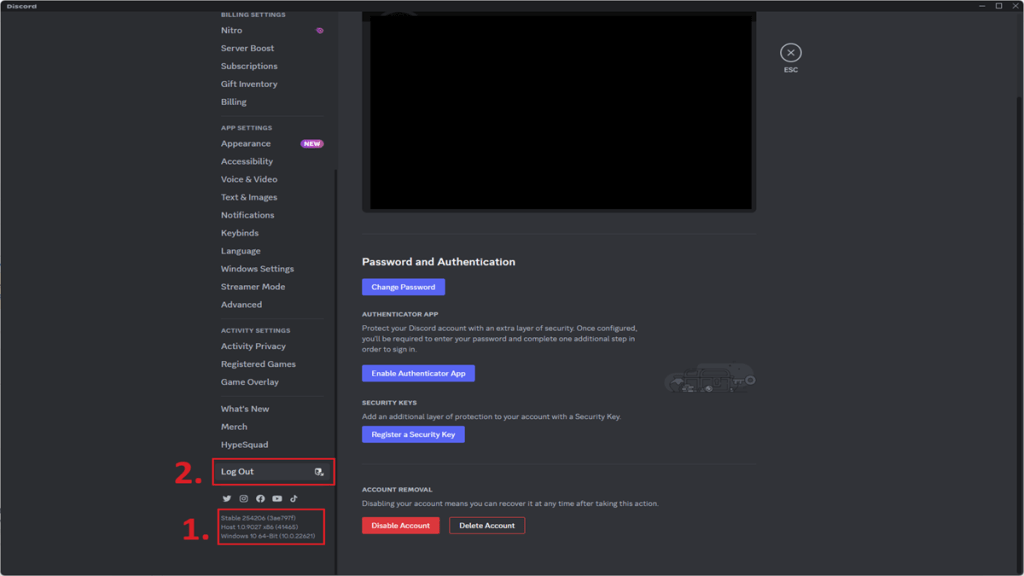Switch to the Appearance settings tab

[245, 143]
